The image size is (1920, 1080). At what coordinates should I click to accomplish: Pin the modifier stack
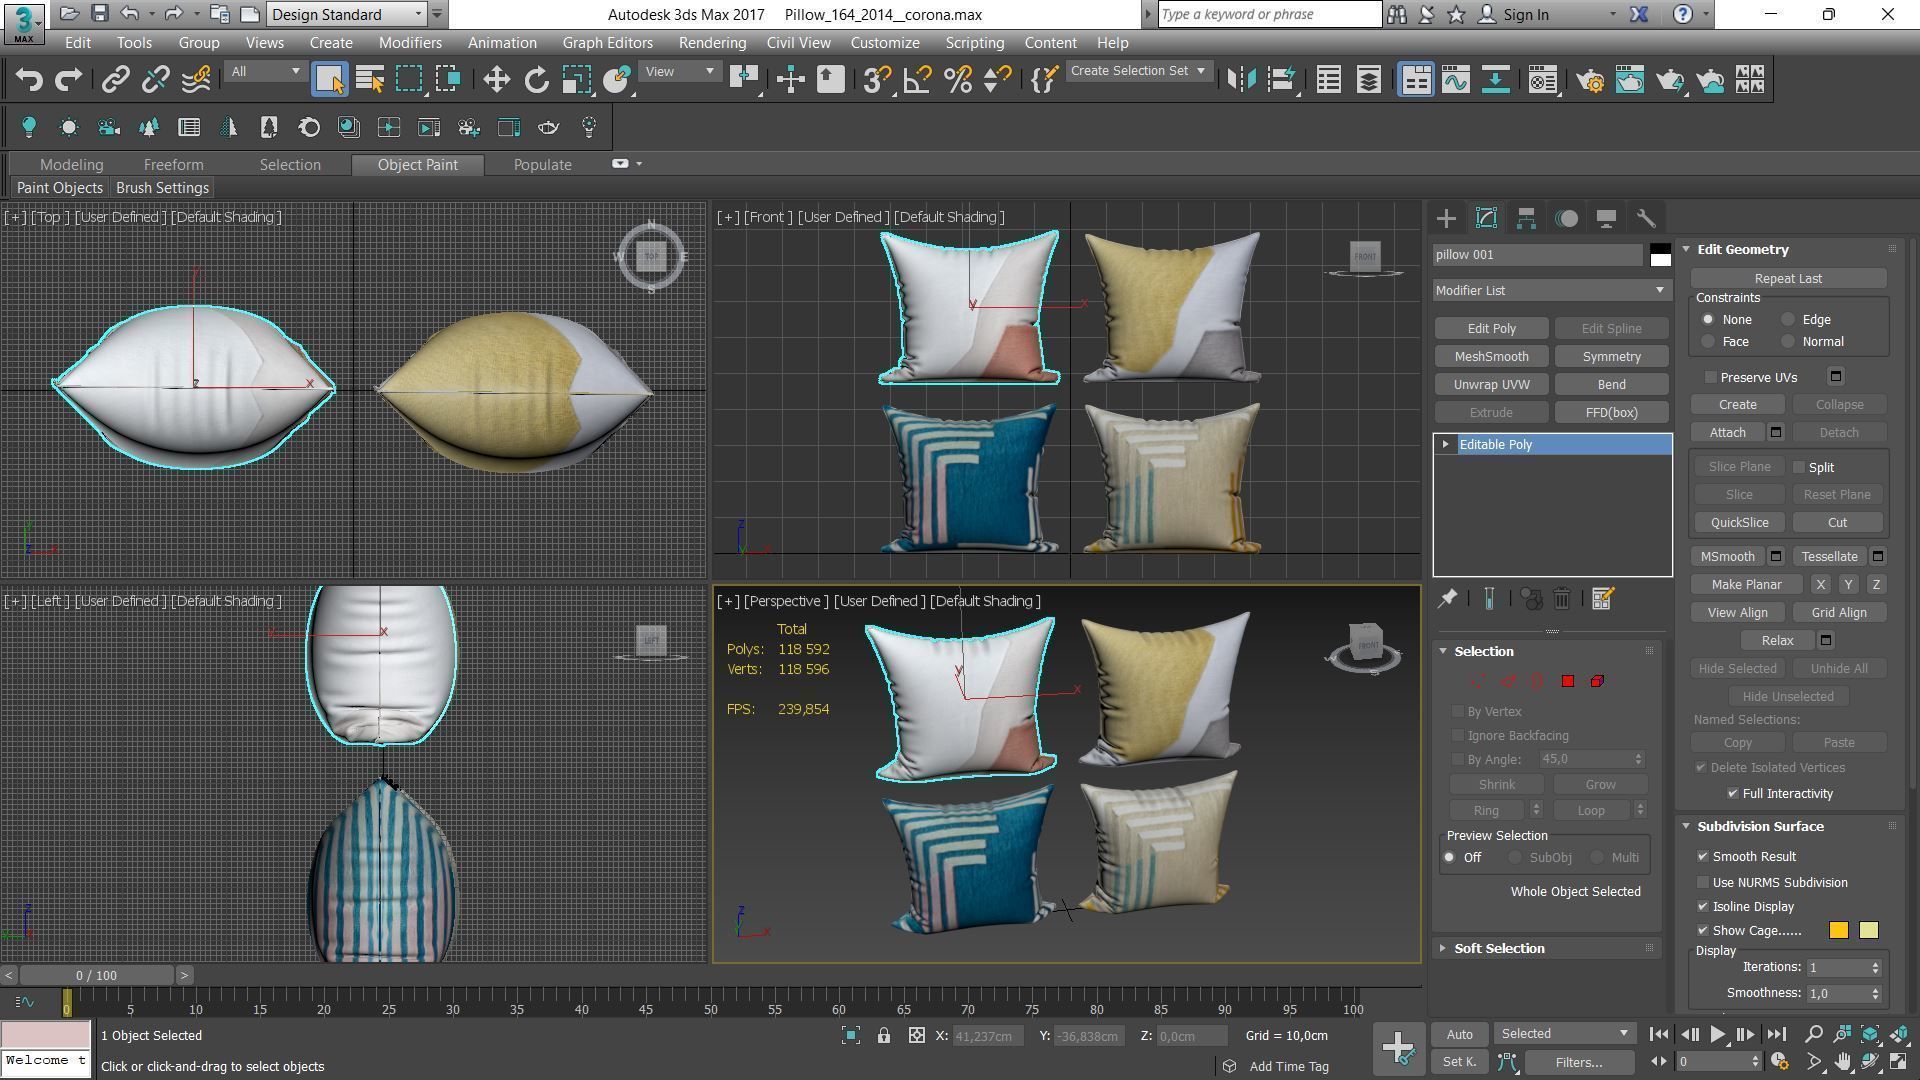[1447, 599]
